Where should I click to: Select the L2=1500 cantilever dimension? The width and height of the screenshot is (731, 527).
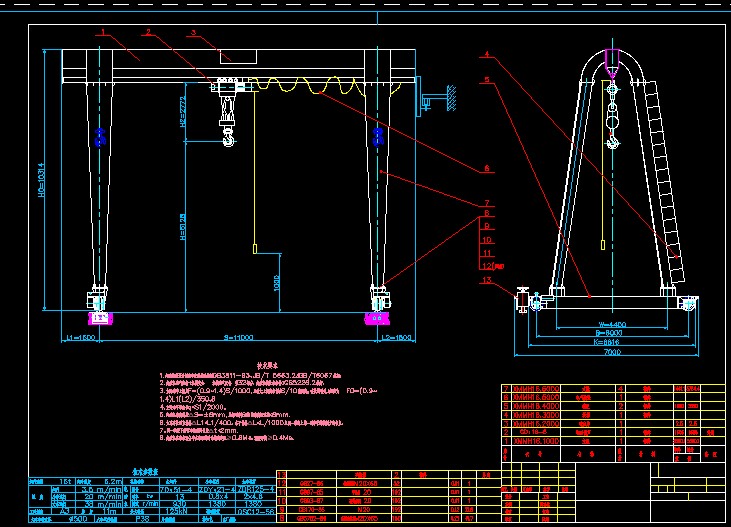[x=396, y=337]
